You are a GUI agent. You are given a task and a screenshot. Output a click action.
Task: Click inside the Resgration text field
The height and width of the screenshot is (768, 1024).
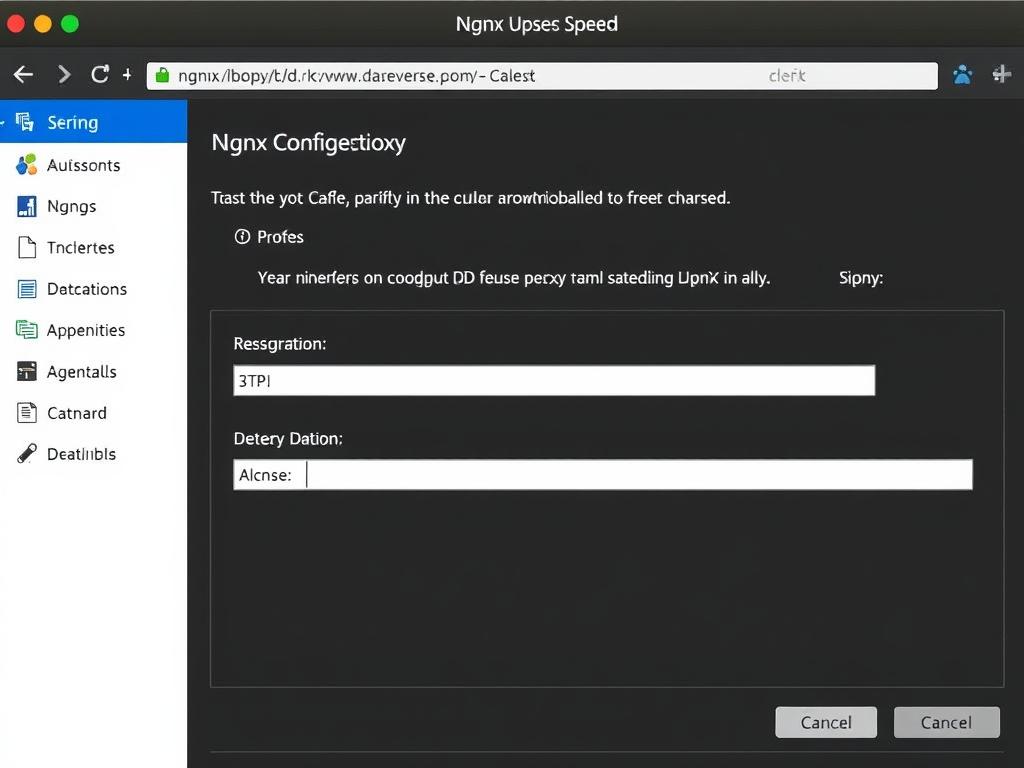[x=554, y=380]
